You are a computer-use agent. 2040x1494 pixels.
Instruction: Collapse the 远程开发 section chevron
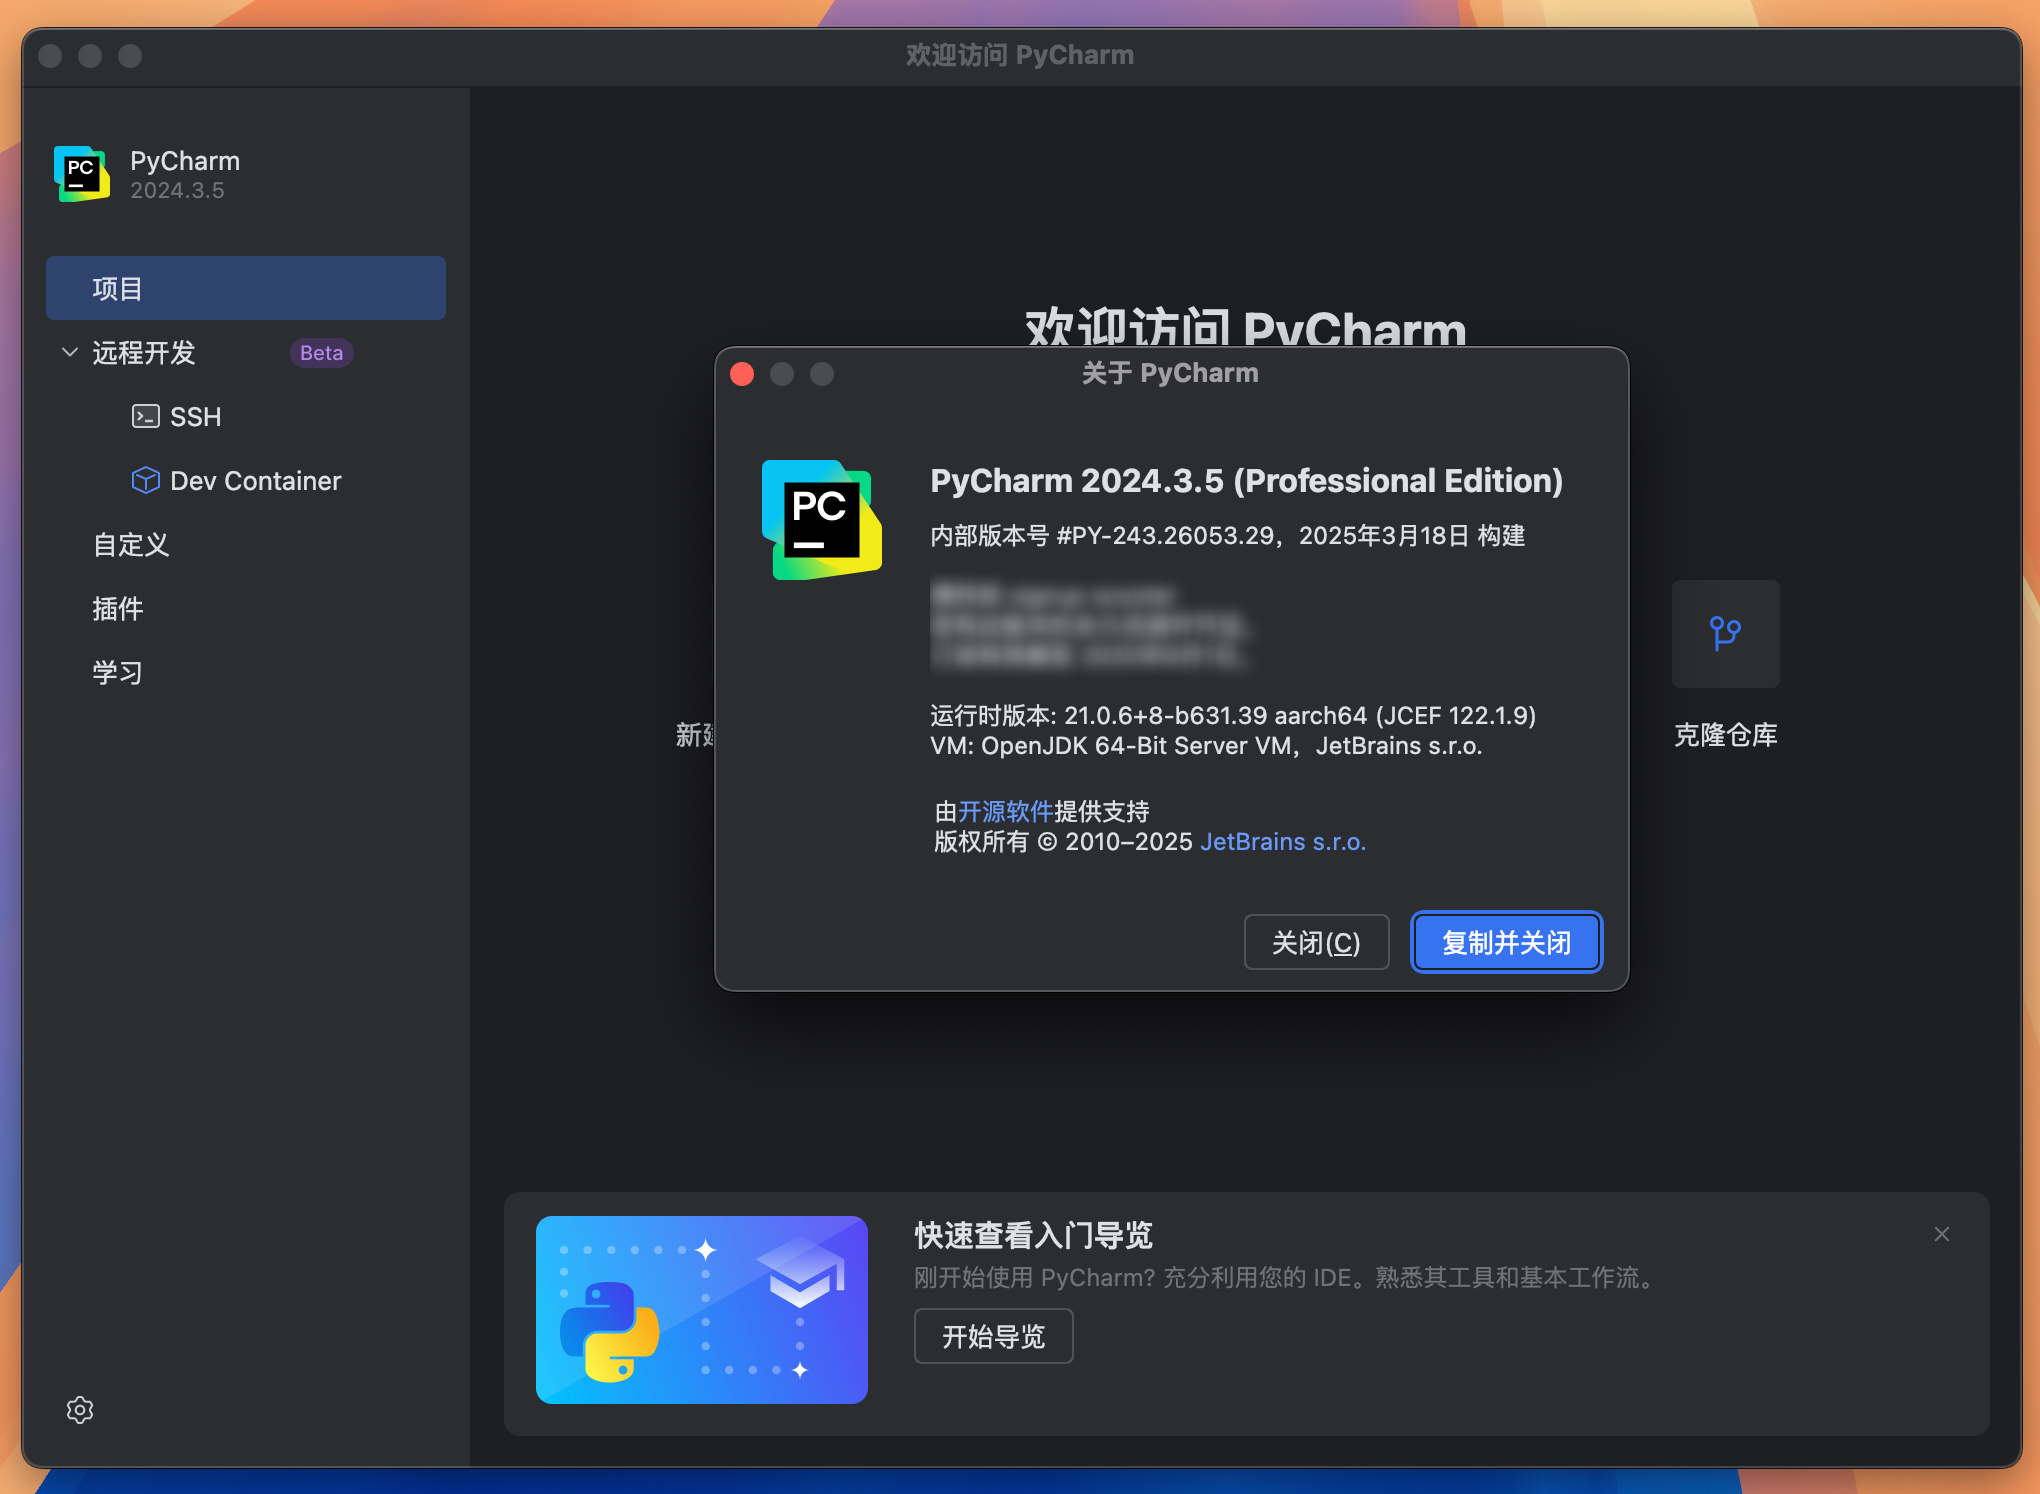(70, 352)
